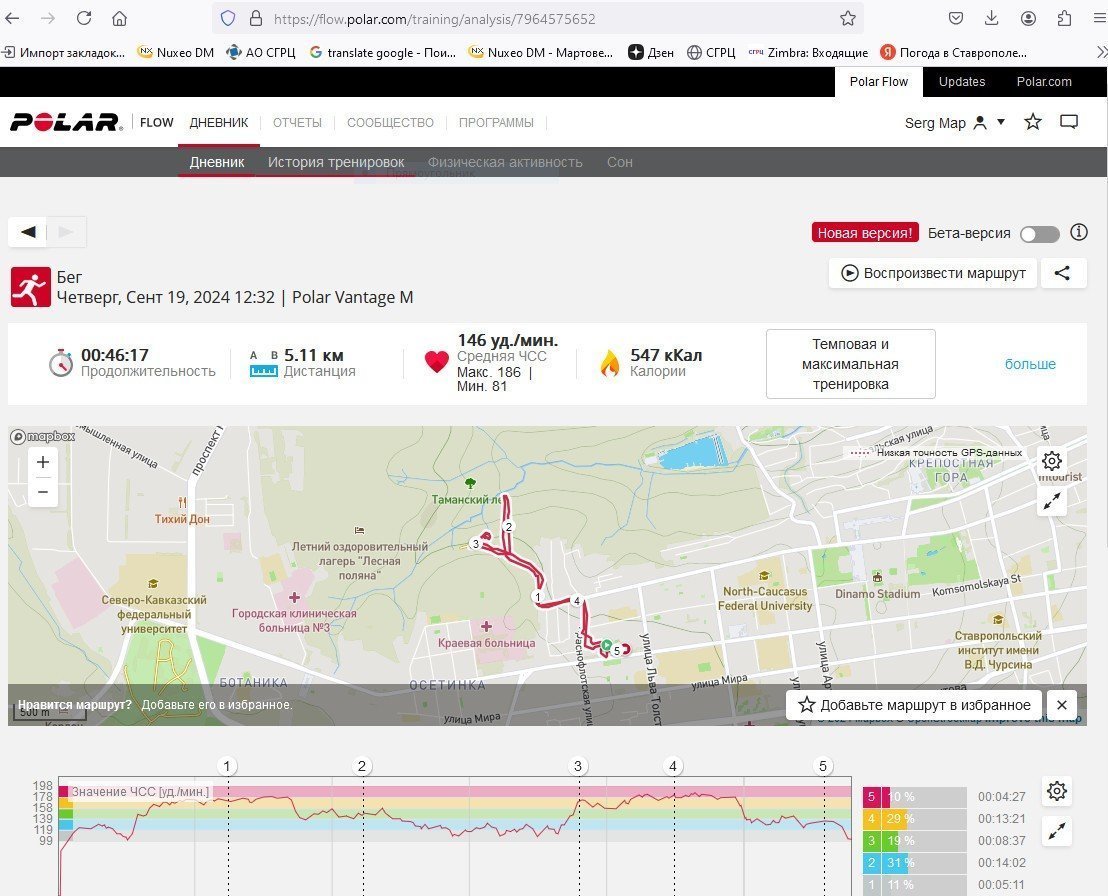Expand training details with больше link
This screenshot has width=1108, height=896.
click(x=1030, y=364)
